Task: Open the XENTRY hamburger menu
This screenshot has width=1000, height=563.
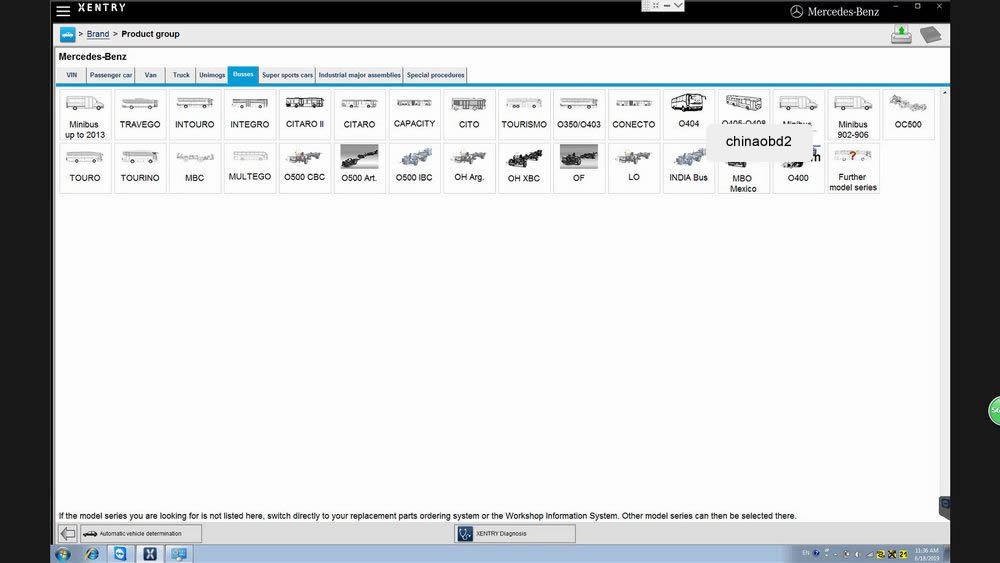Action: [x=63, y=11]
